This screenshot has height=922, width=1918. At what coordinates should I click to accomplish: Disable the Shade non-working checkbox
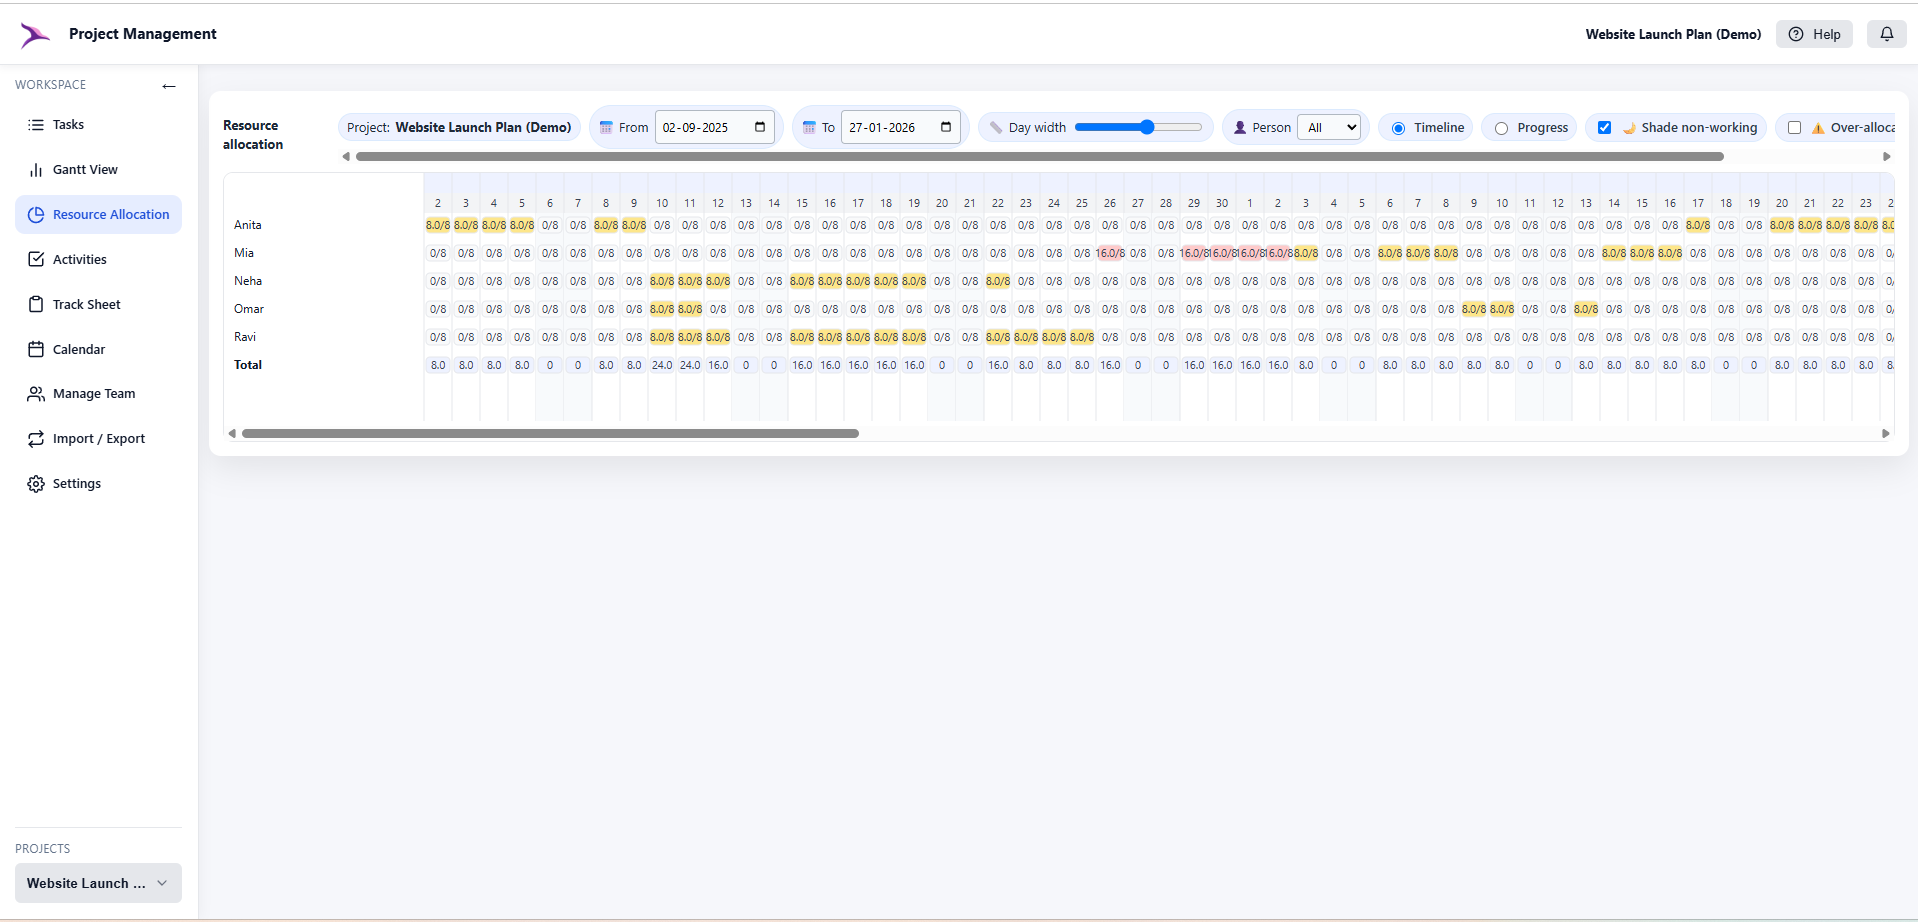1606,127
